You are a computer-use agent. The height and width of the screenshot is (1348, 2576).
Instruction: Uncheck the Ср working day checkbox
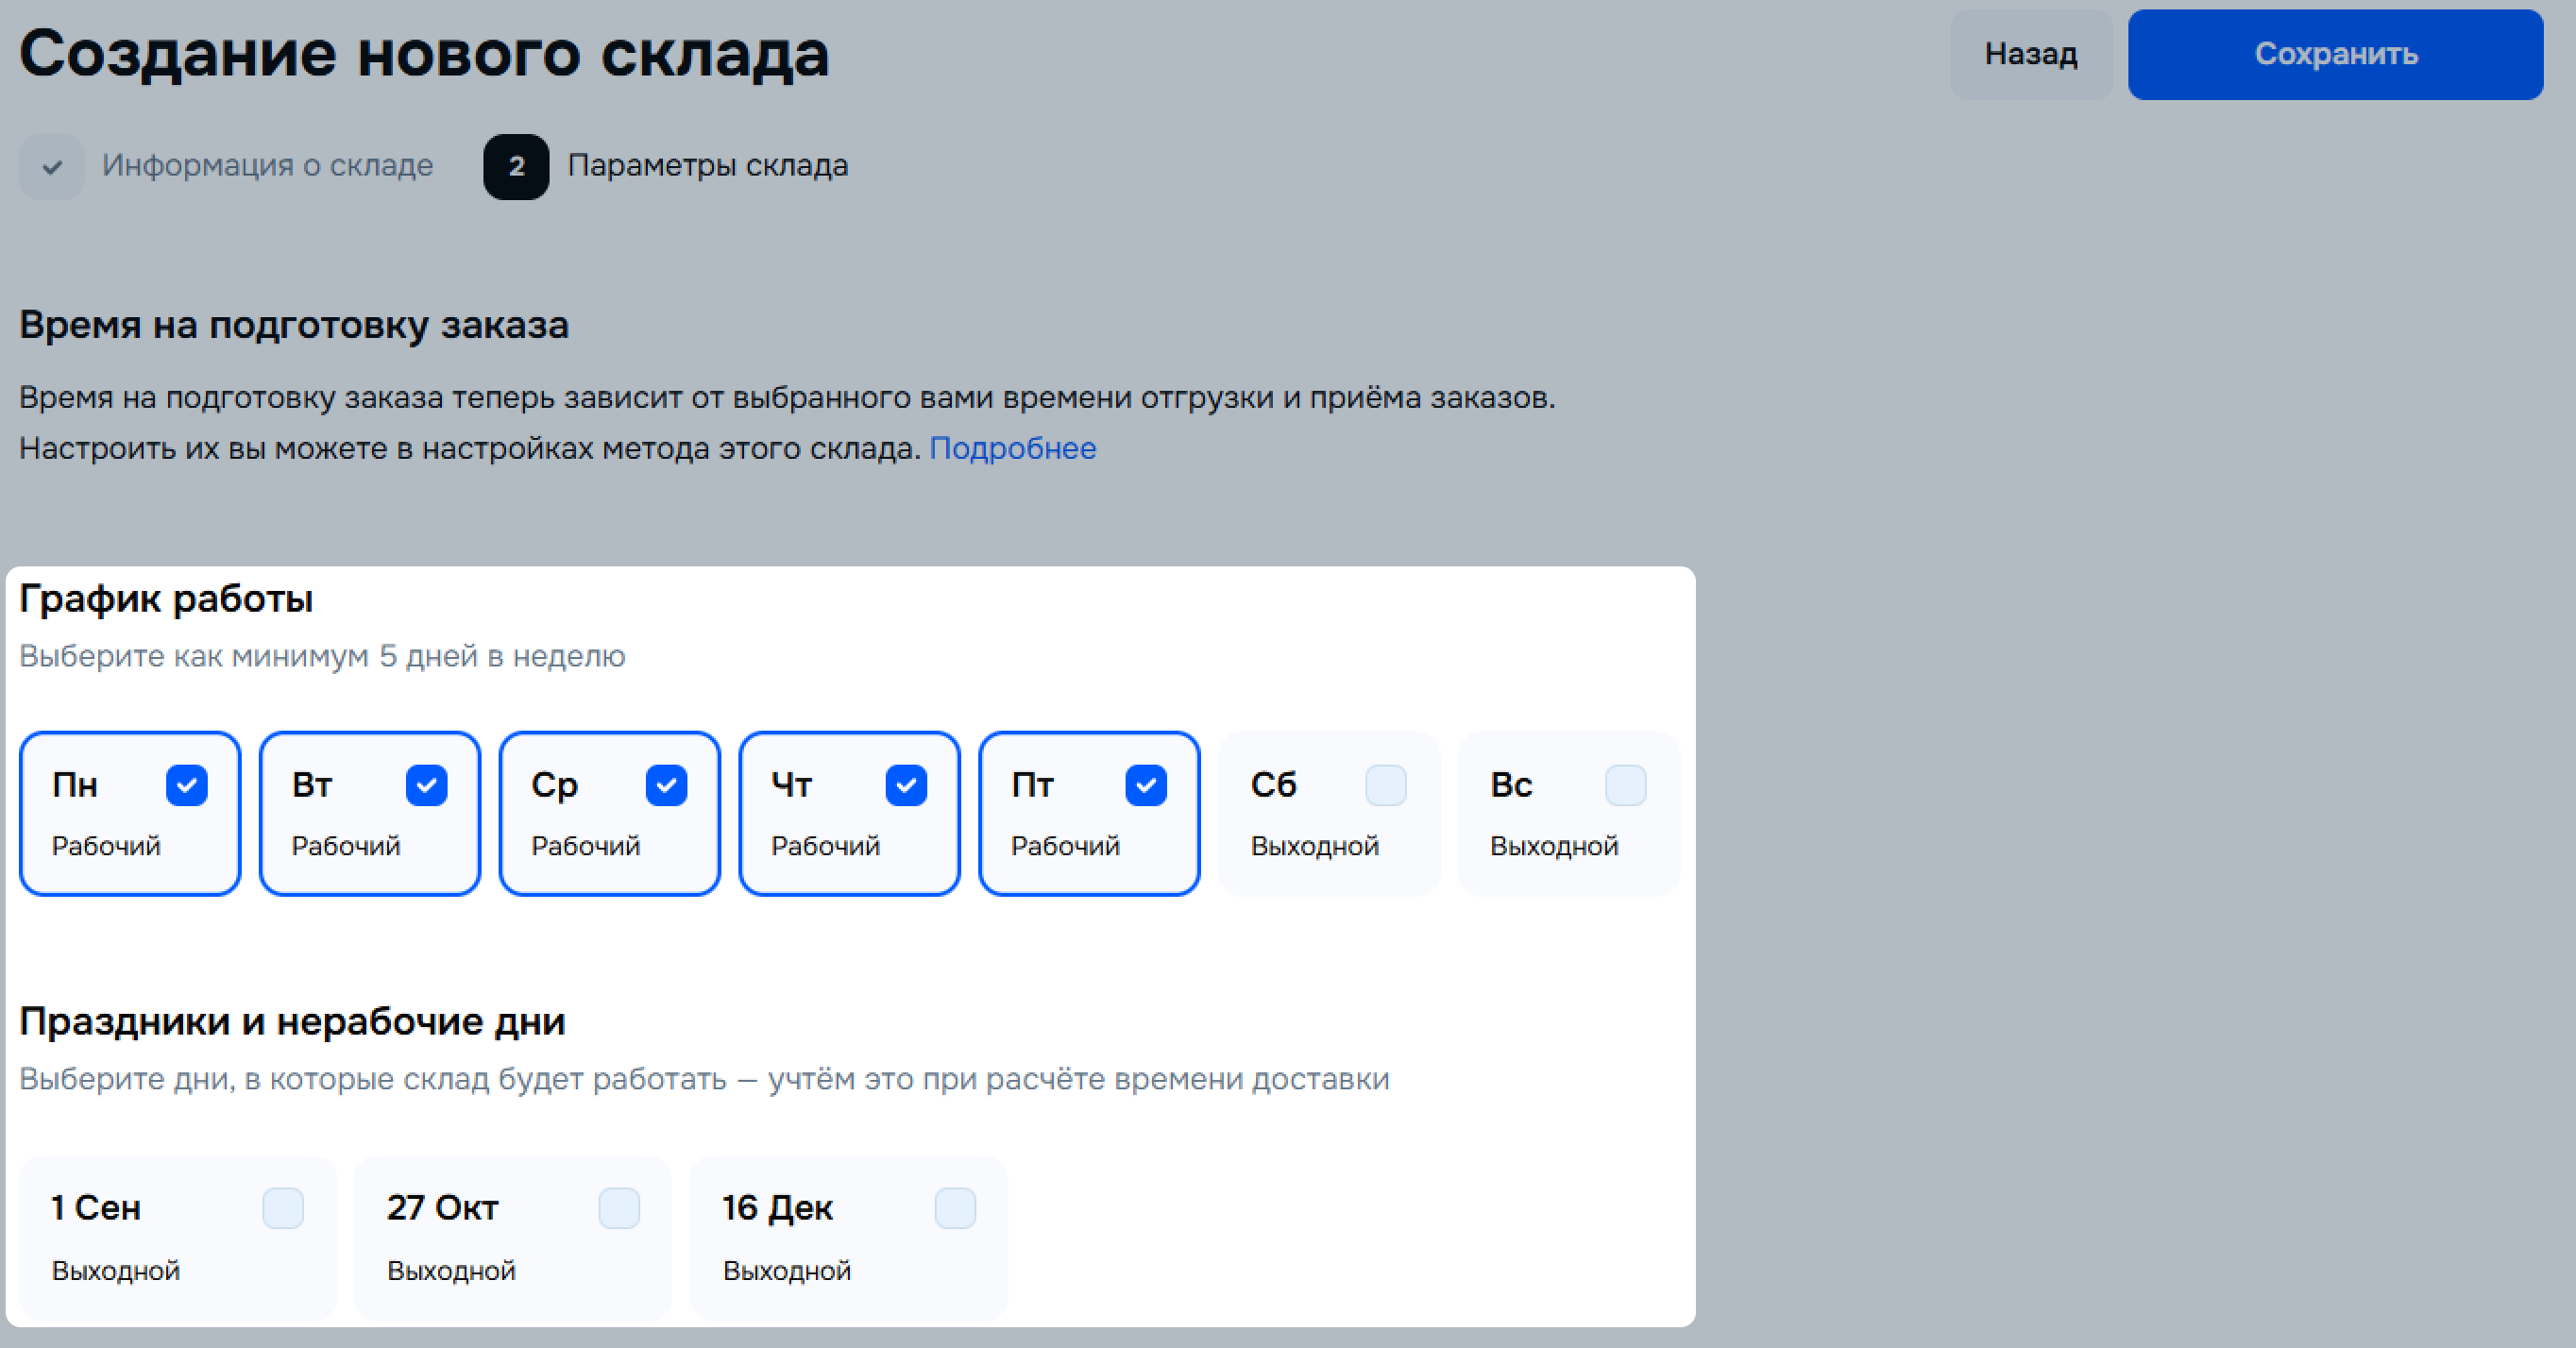tap(667, 785)
